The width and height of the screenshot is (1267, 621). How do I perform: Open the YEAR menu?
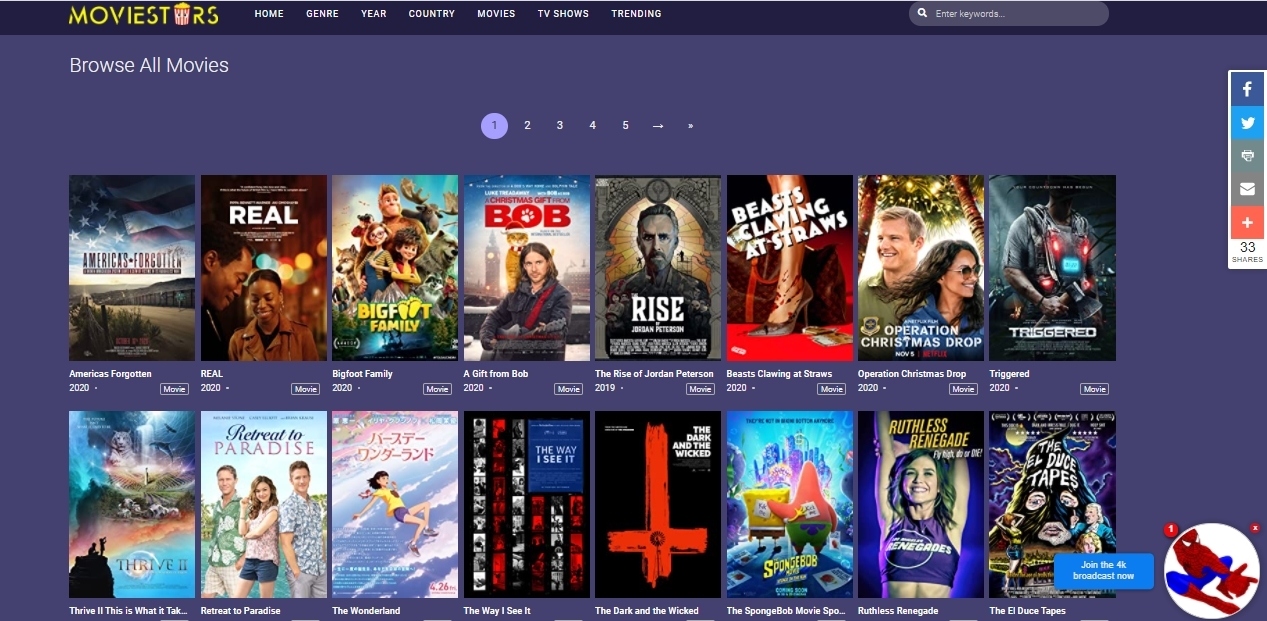tap(374, 14)
